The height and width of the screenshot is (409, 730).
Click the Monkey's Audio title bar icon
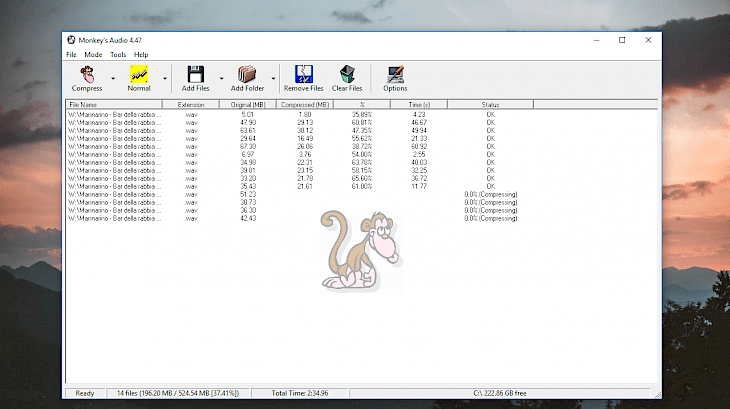(x=71, y=40)
